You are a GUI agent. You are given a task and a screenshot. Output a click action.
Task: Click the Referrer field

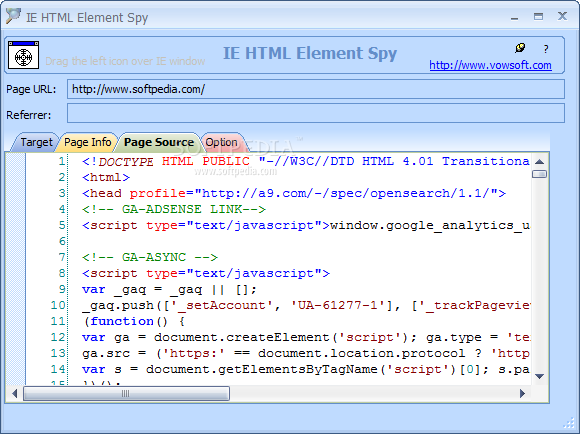(x=316, y=113)
